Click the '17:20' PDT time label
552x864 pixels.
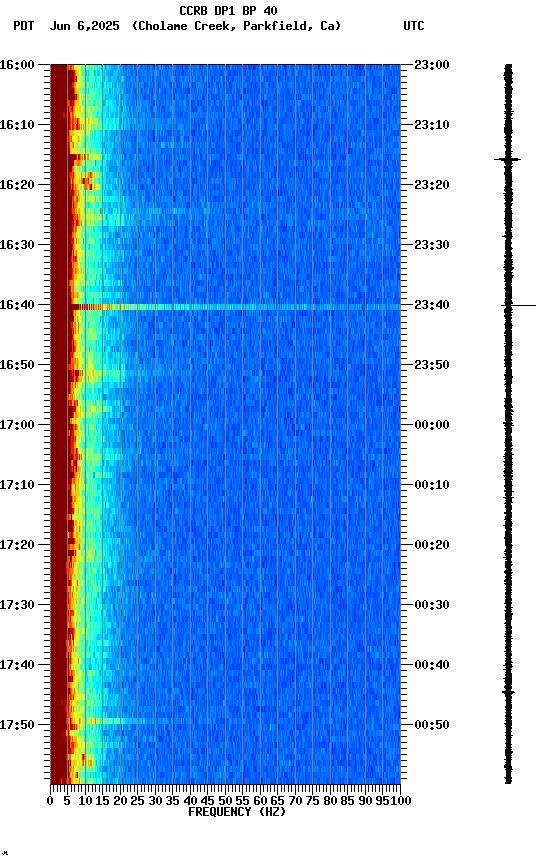click(x=17, y=546)
